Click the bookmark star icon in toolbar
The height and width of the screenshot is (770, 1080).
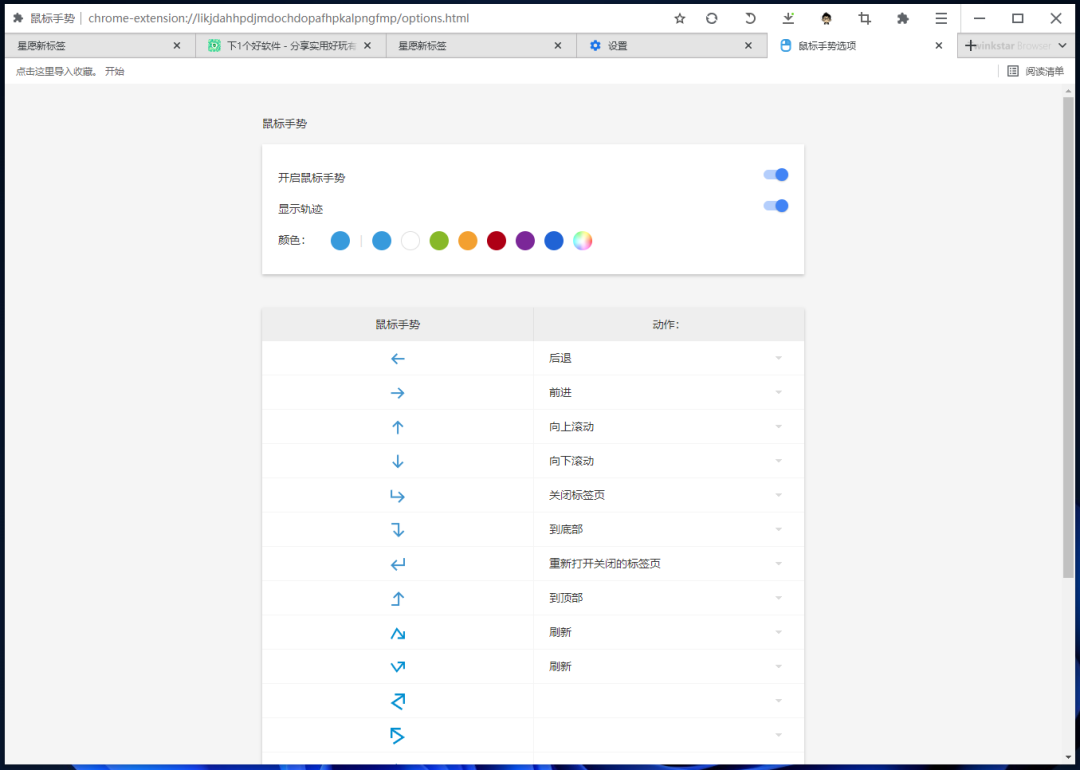pos(679,18)
